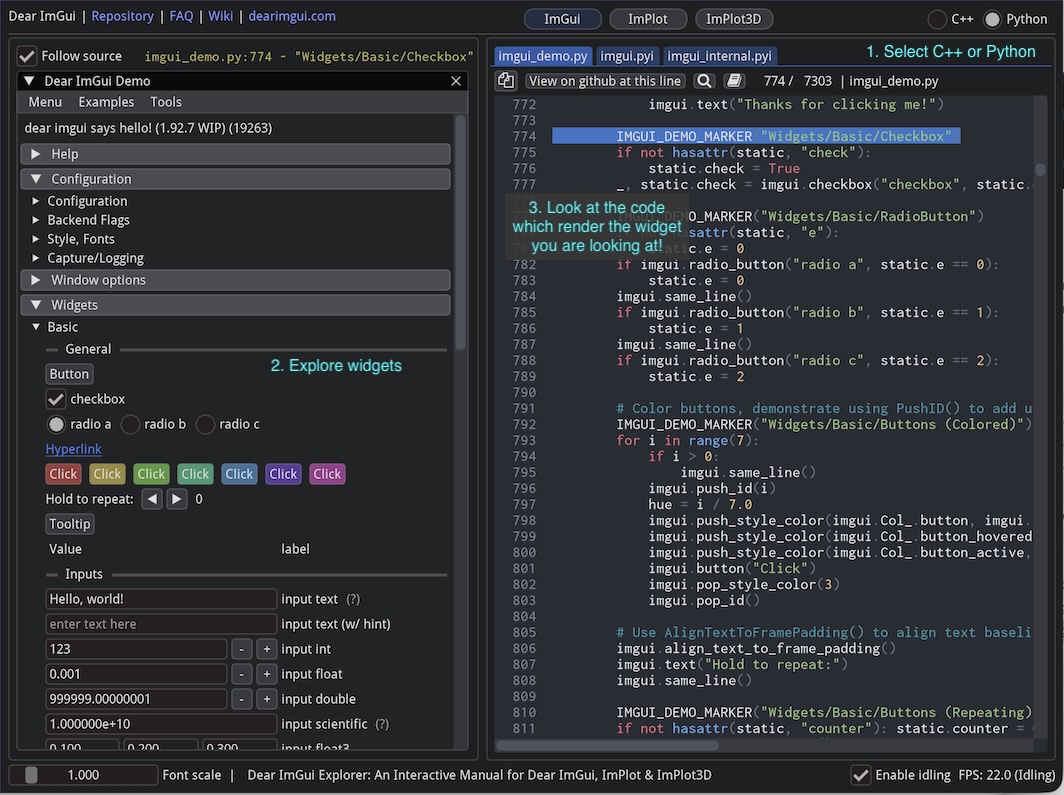This screenshot has height=795, width=1064.
Task: Open the Hyperlink widget link
Action: click(73, 448)
